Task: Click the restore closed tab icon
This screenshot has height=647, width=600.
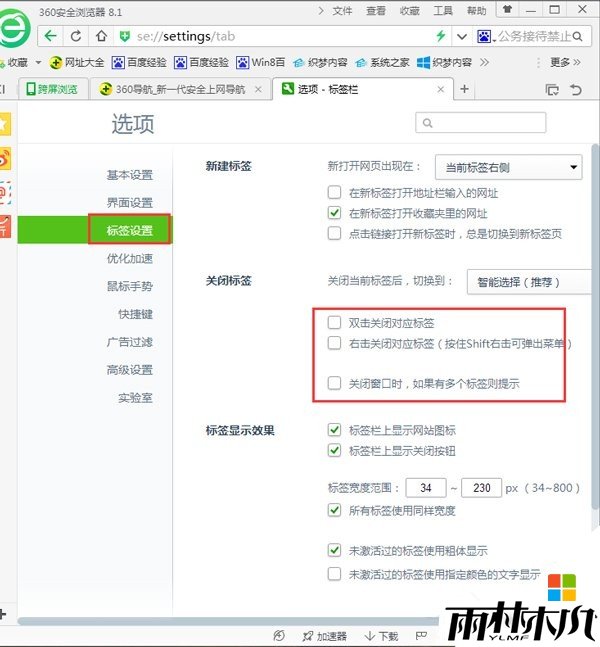Action: click(x=575, y=89)
